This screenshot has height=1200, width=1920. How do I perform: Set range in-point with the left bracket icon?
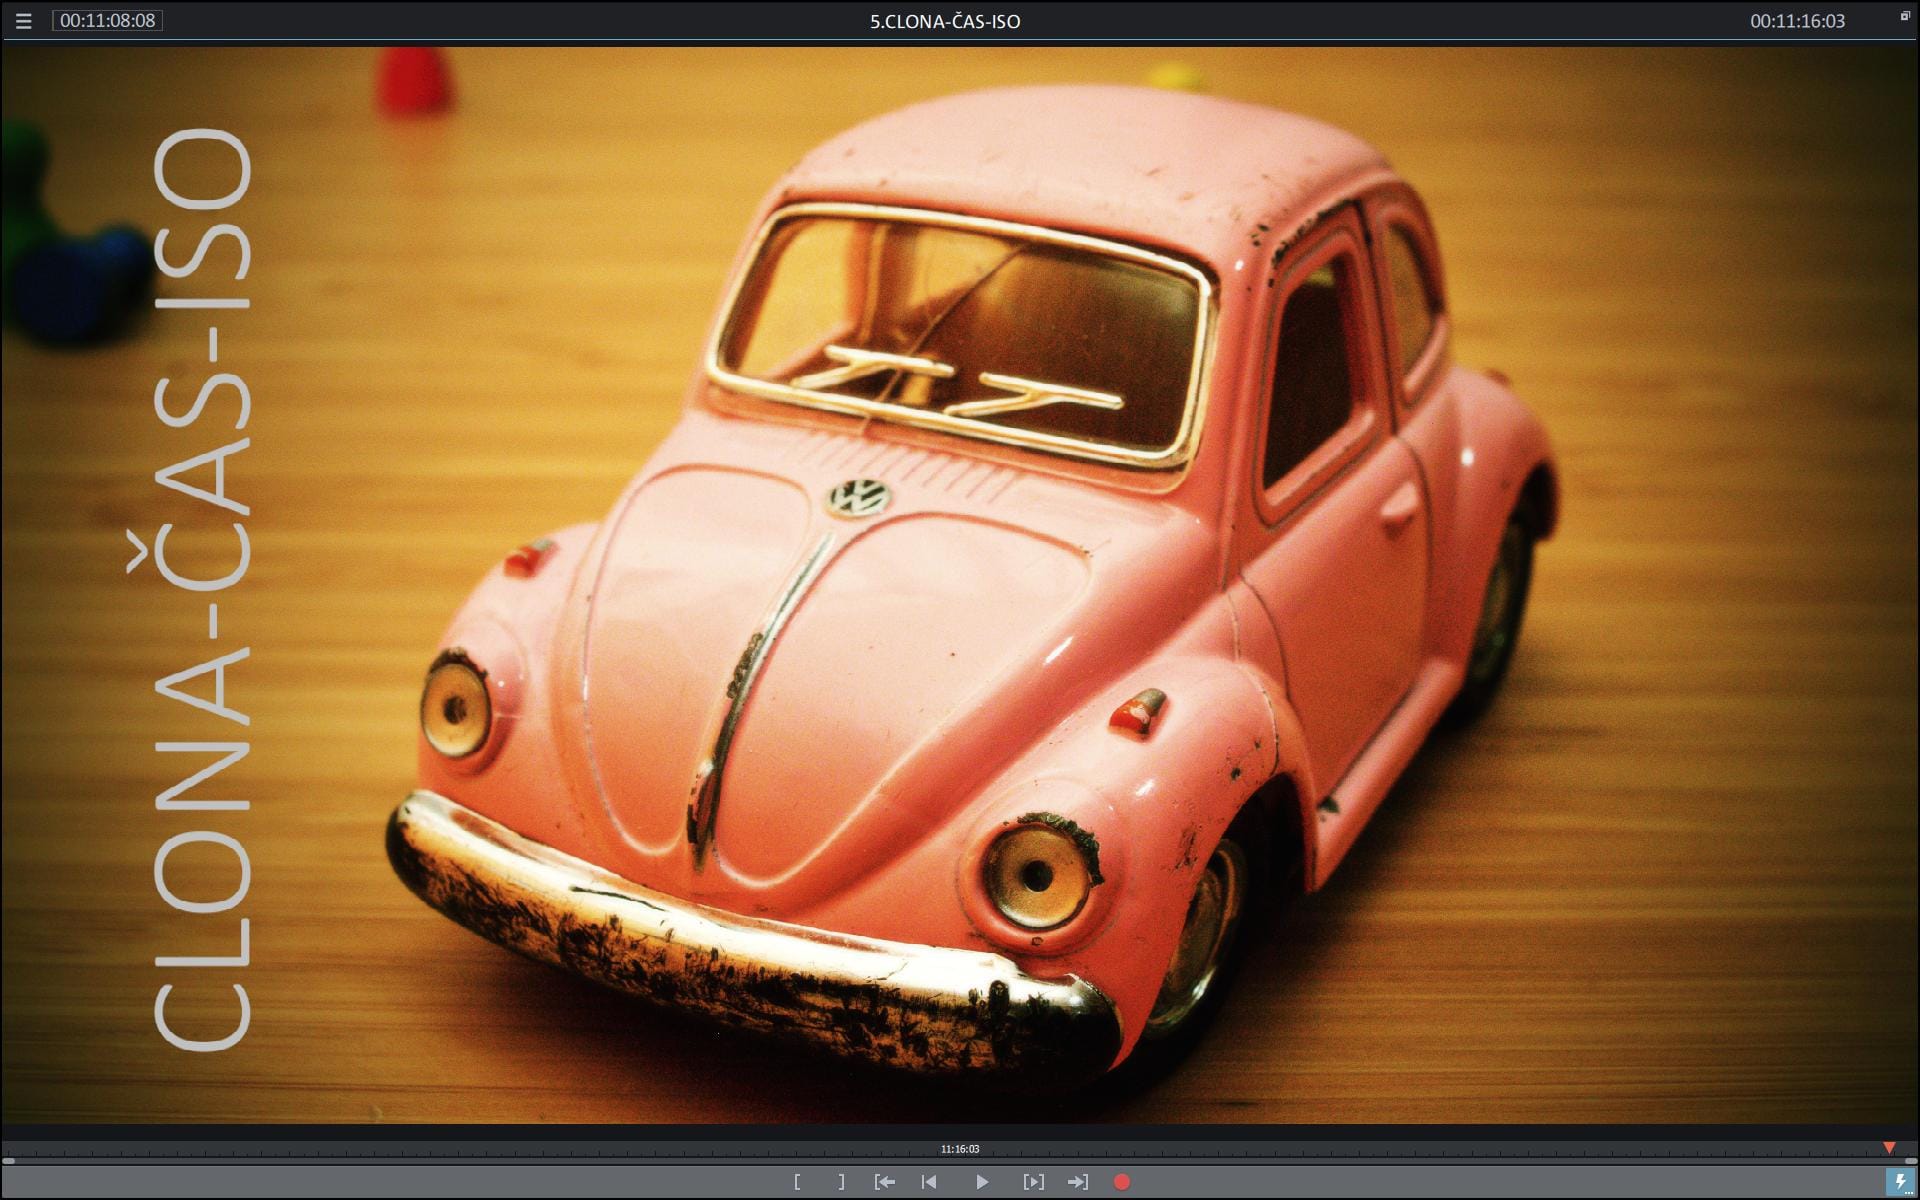[x=797, y=1182]
